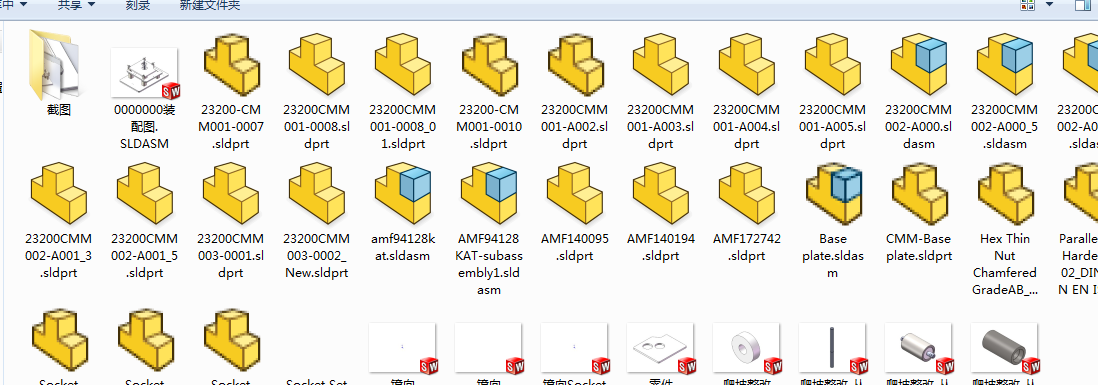Select the white washer ring part thumbnail
The height and width of the screenshot is (385, 1098).
(747, 348)
